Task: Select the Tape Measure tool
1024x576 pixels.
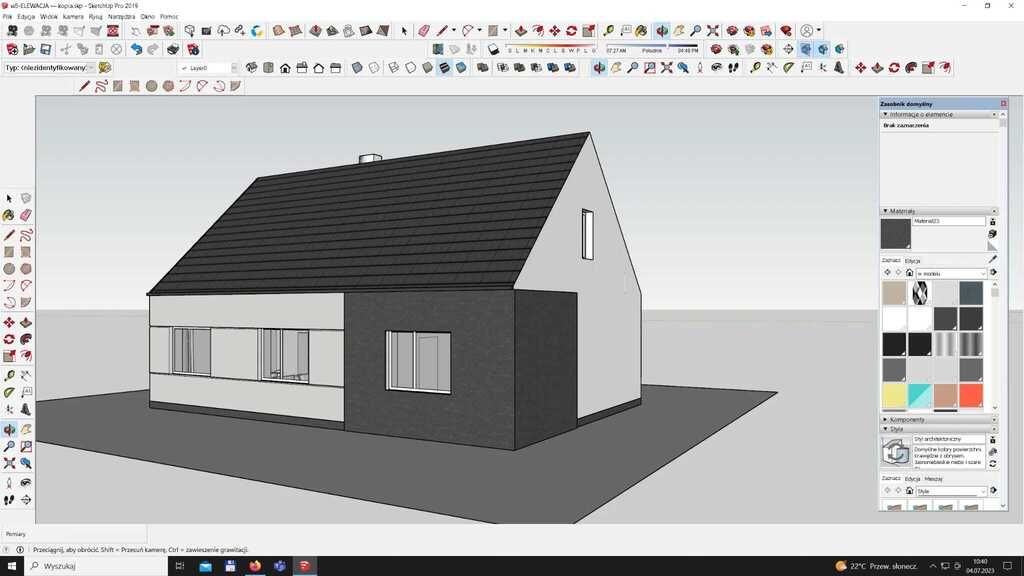Action: 9,376
